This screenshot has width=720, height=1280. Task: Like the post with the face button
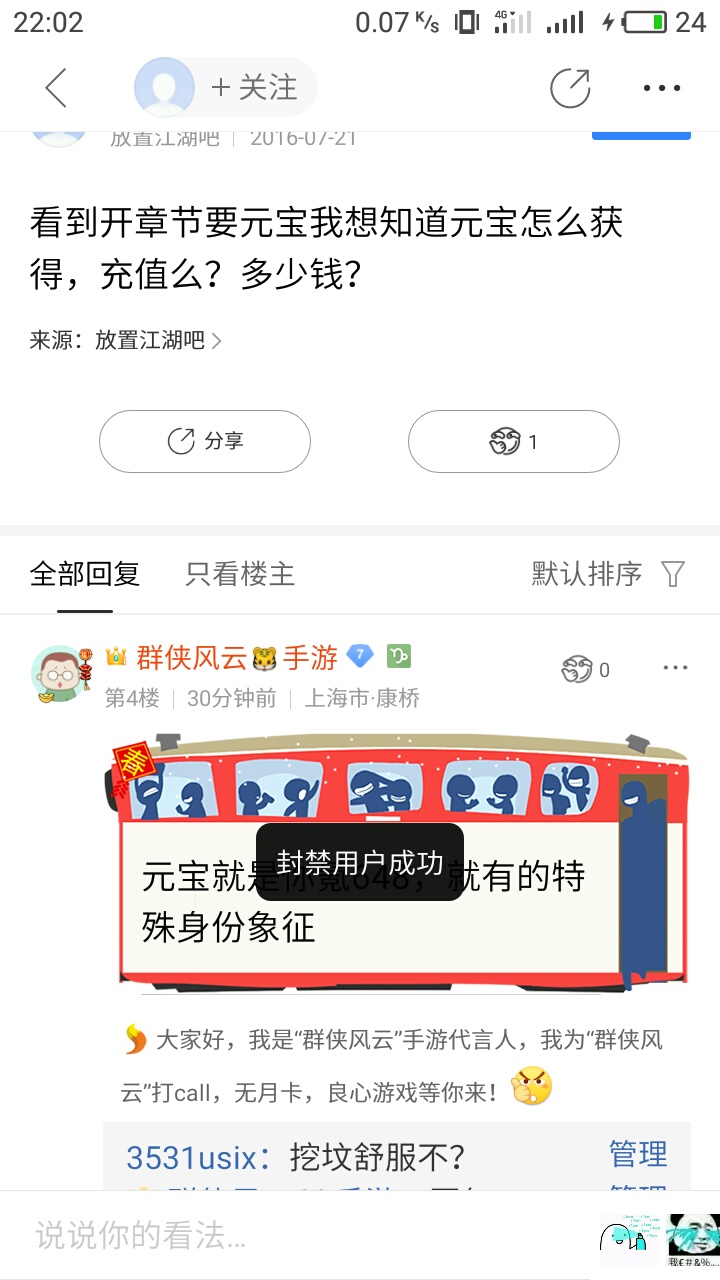click(514, 441)
